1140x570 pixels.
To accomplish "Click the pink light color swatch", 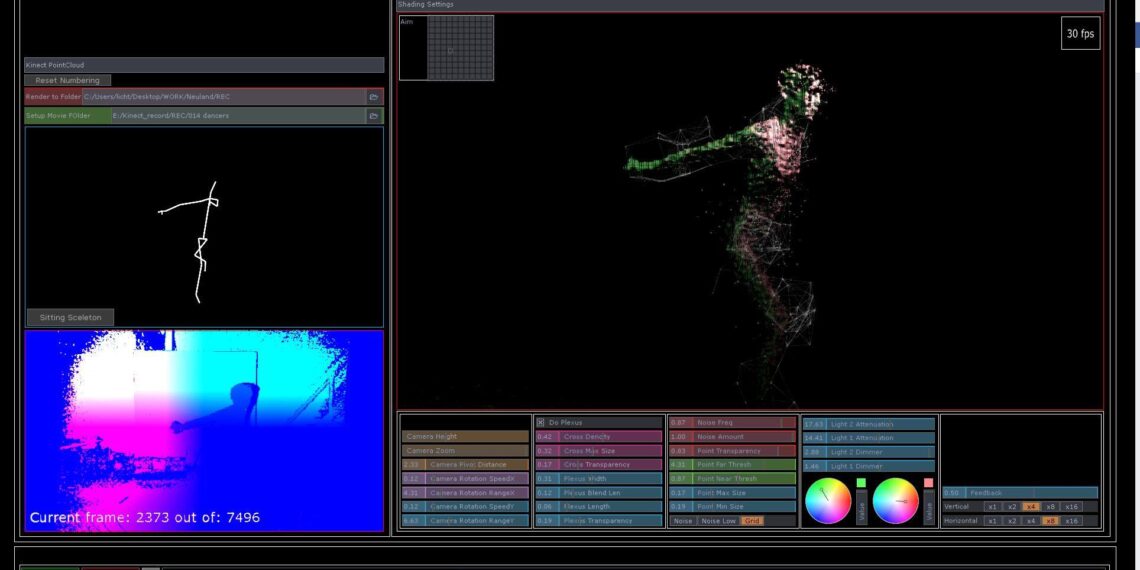I will point(928,484).
